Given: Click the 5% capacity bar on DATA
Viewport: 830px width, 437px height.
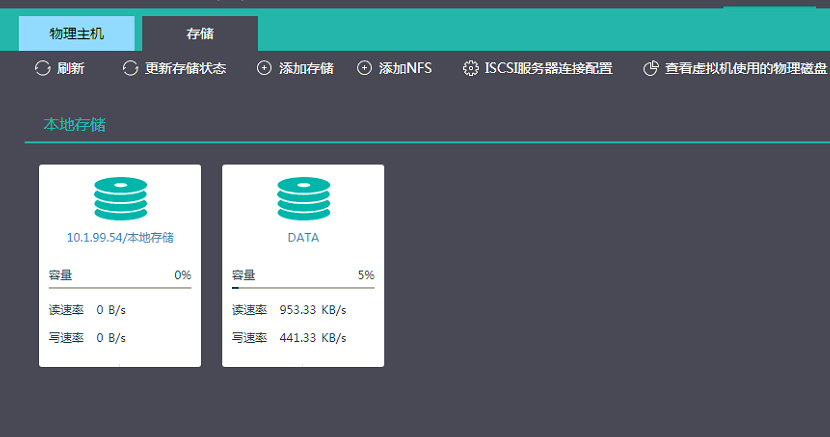Looking at the screenshot, I should 303,288.
